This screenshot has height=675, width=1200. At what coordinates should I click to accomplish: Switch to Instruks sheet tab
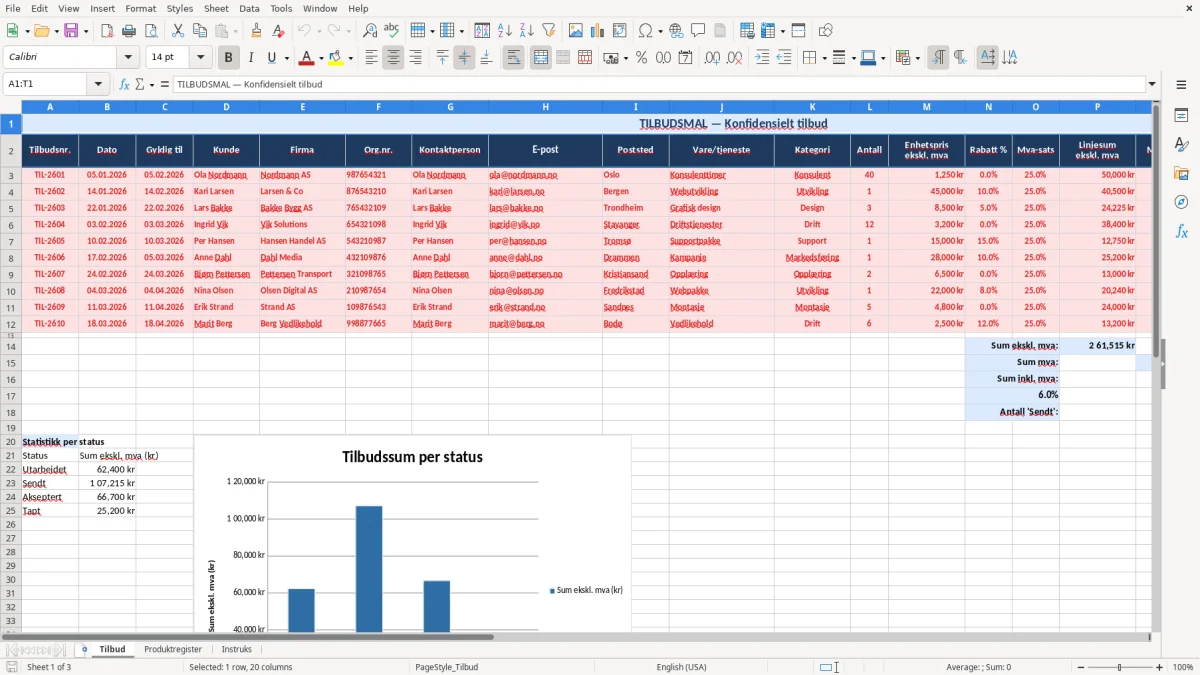tap(237, 650)
